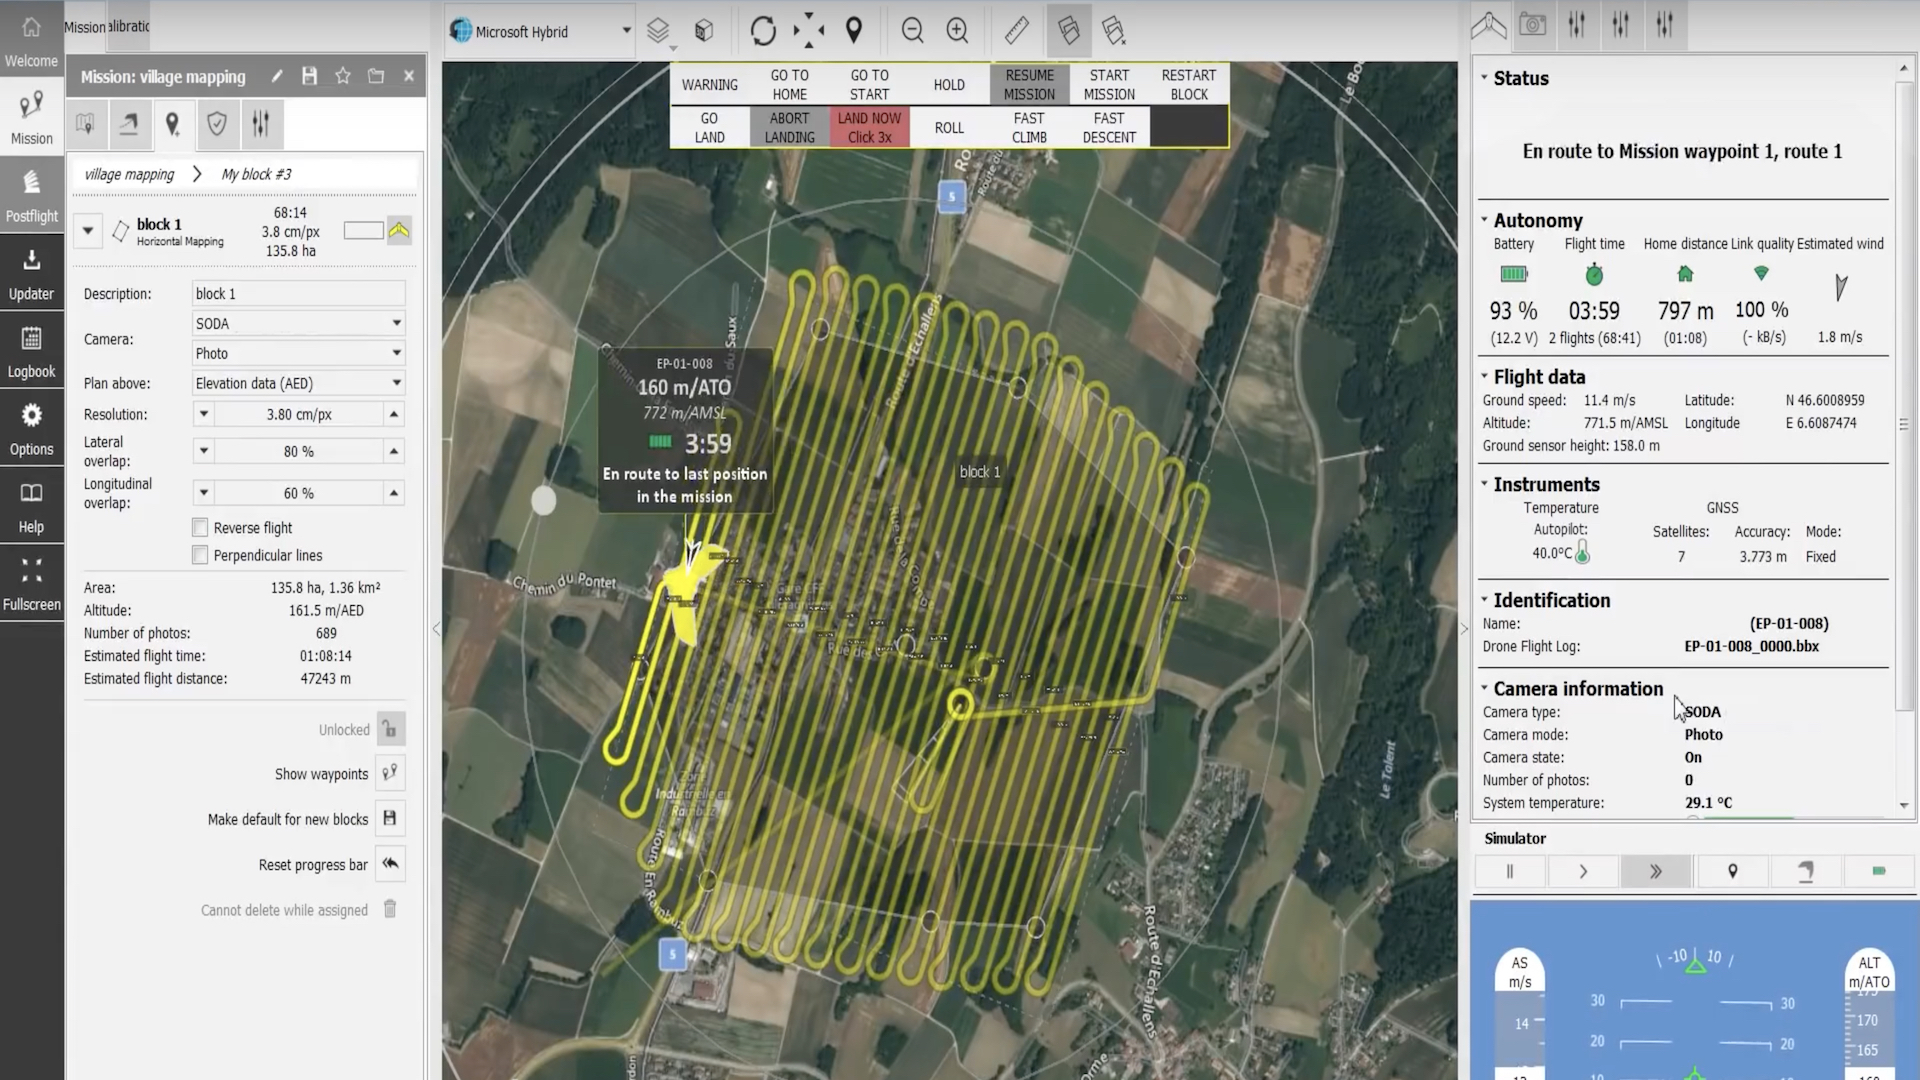This screenshot has height=1080, width=1920.
Task: Click the Show waypoints icon button
Action: [390, 773]
